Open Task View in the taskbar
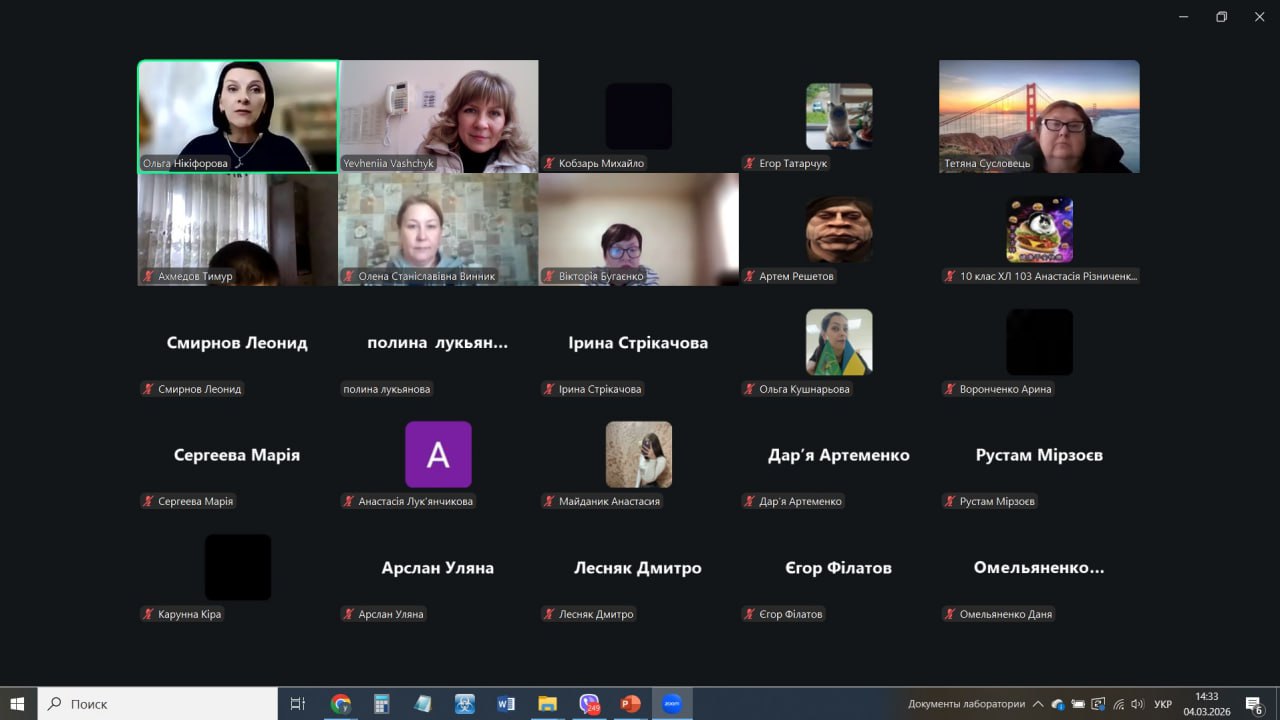Screen dimensions: 1280x720 click(x=297, y=704)
